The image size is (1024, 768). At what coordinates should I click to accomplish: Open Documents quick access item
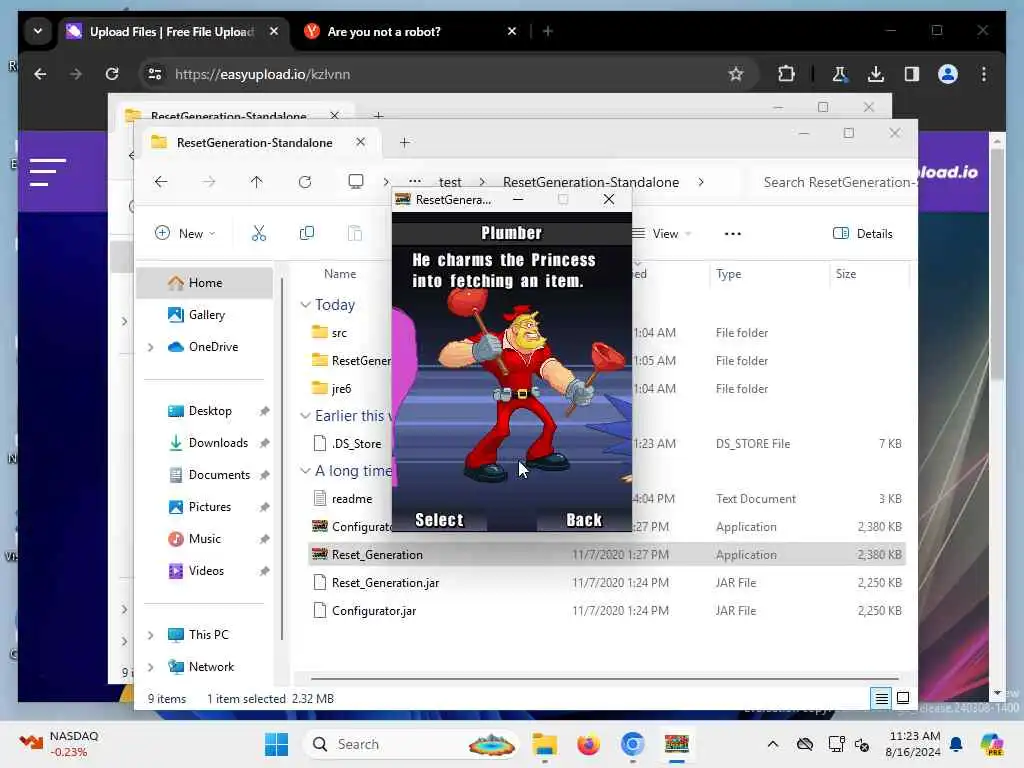219,475
